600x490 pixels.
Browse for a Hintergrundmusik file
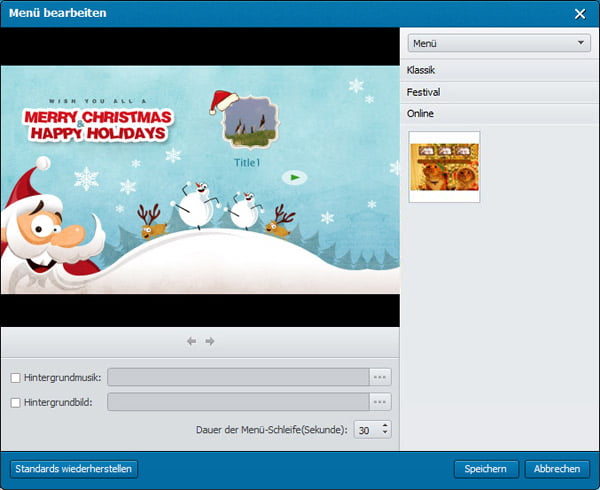pos(380,377)
